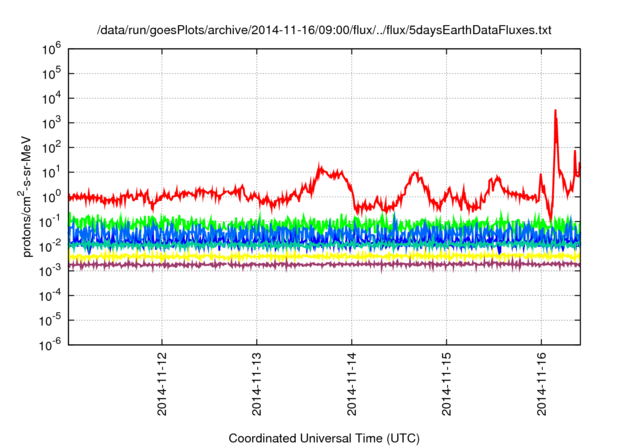The image size is (640, 448).
Task: Click the 10^1 y-axis tick label
Action: [51, 173]
